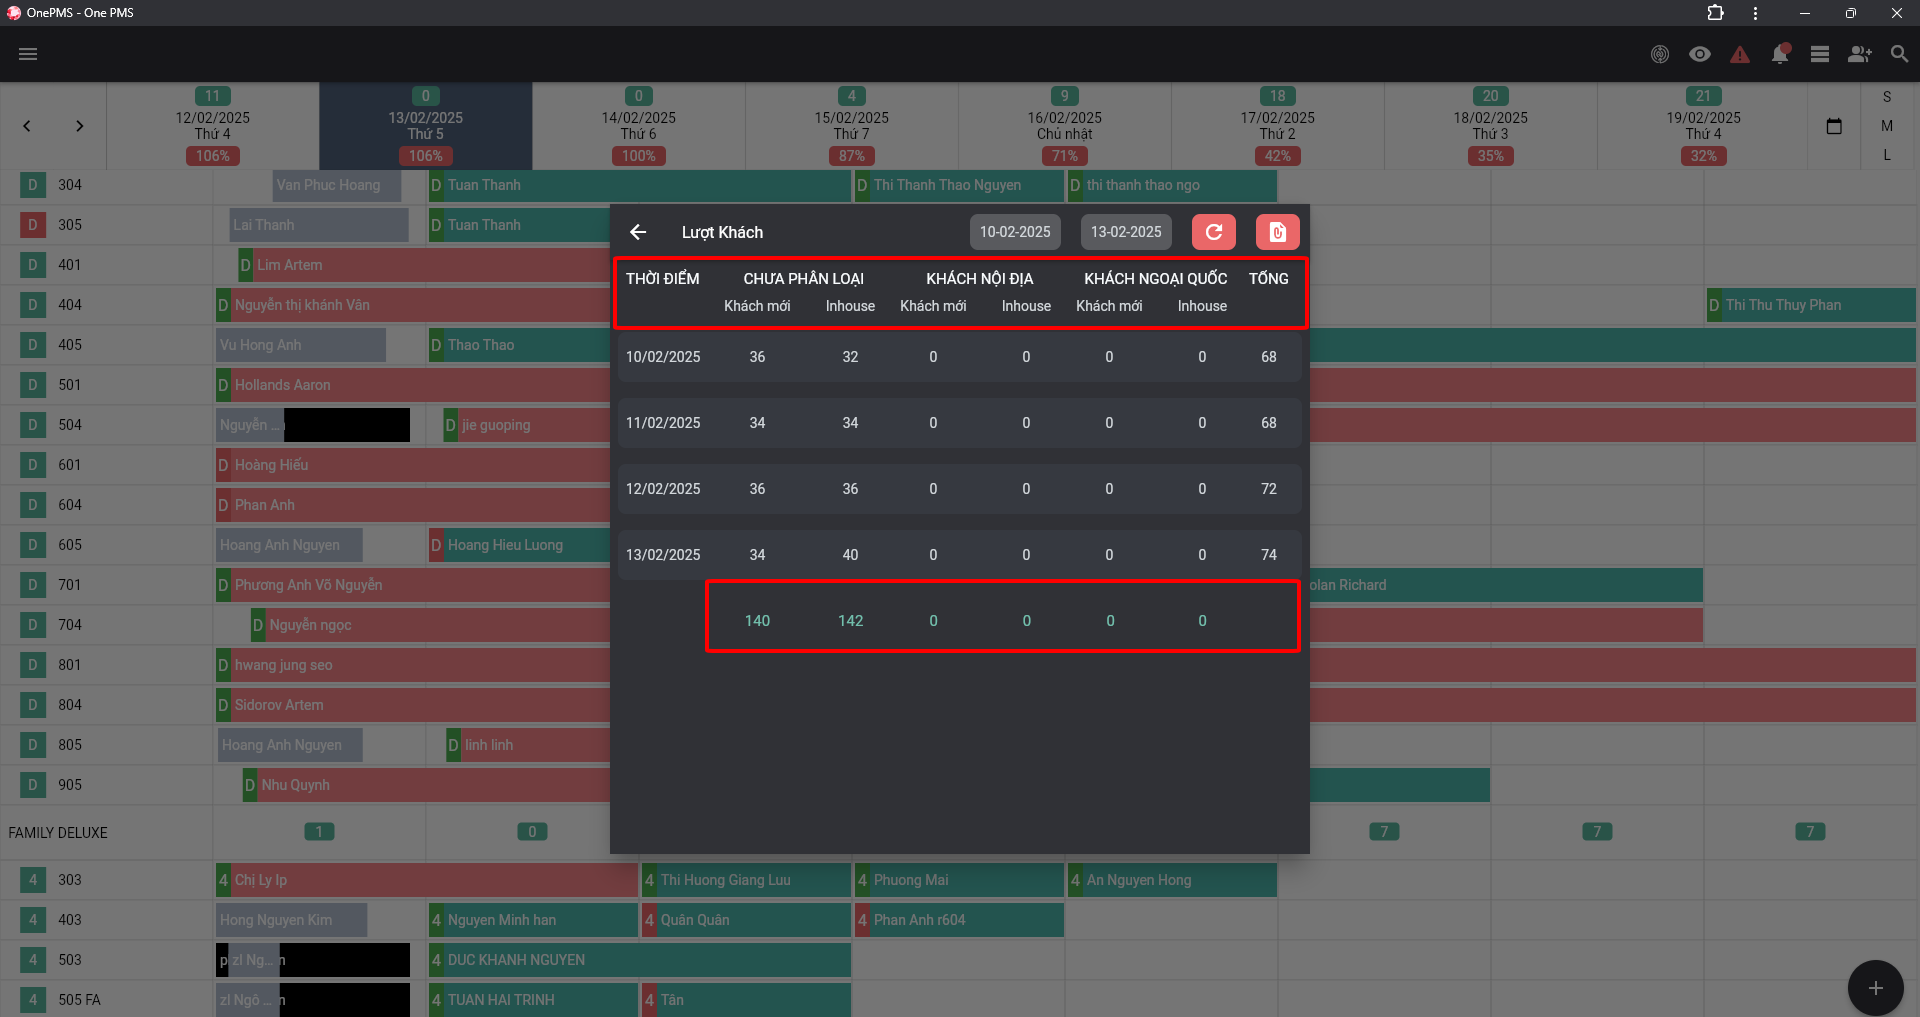This screenshot has width=1920, height=1017.
Task: Open Thi Thu Thuy Phan booking
Action: pos(1811,305)
